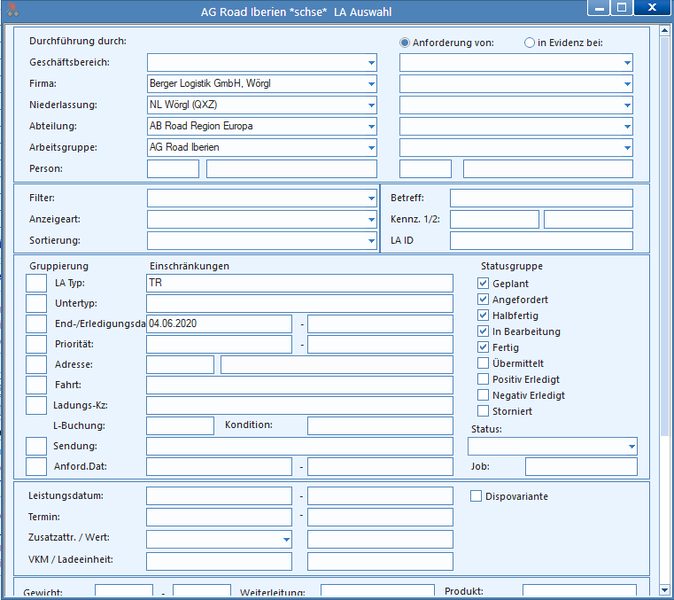The width and height of the screenshot is (674, 600).
Task: Expand the Arbeitsgruppe dropdown
Action: click(x=371, y=147)
